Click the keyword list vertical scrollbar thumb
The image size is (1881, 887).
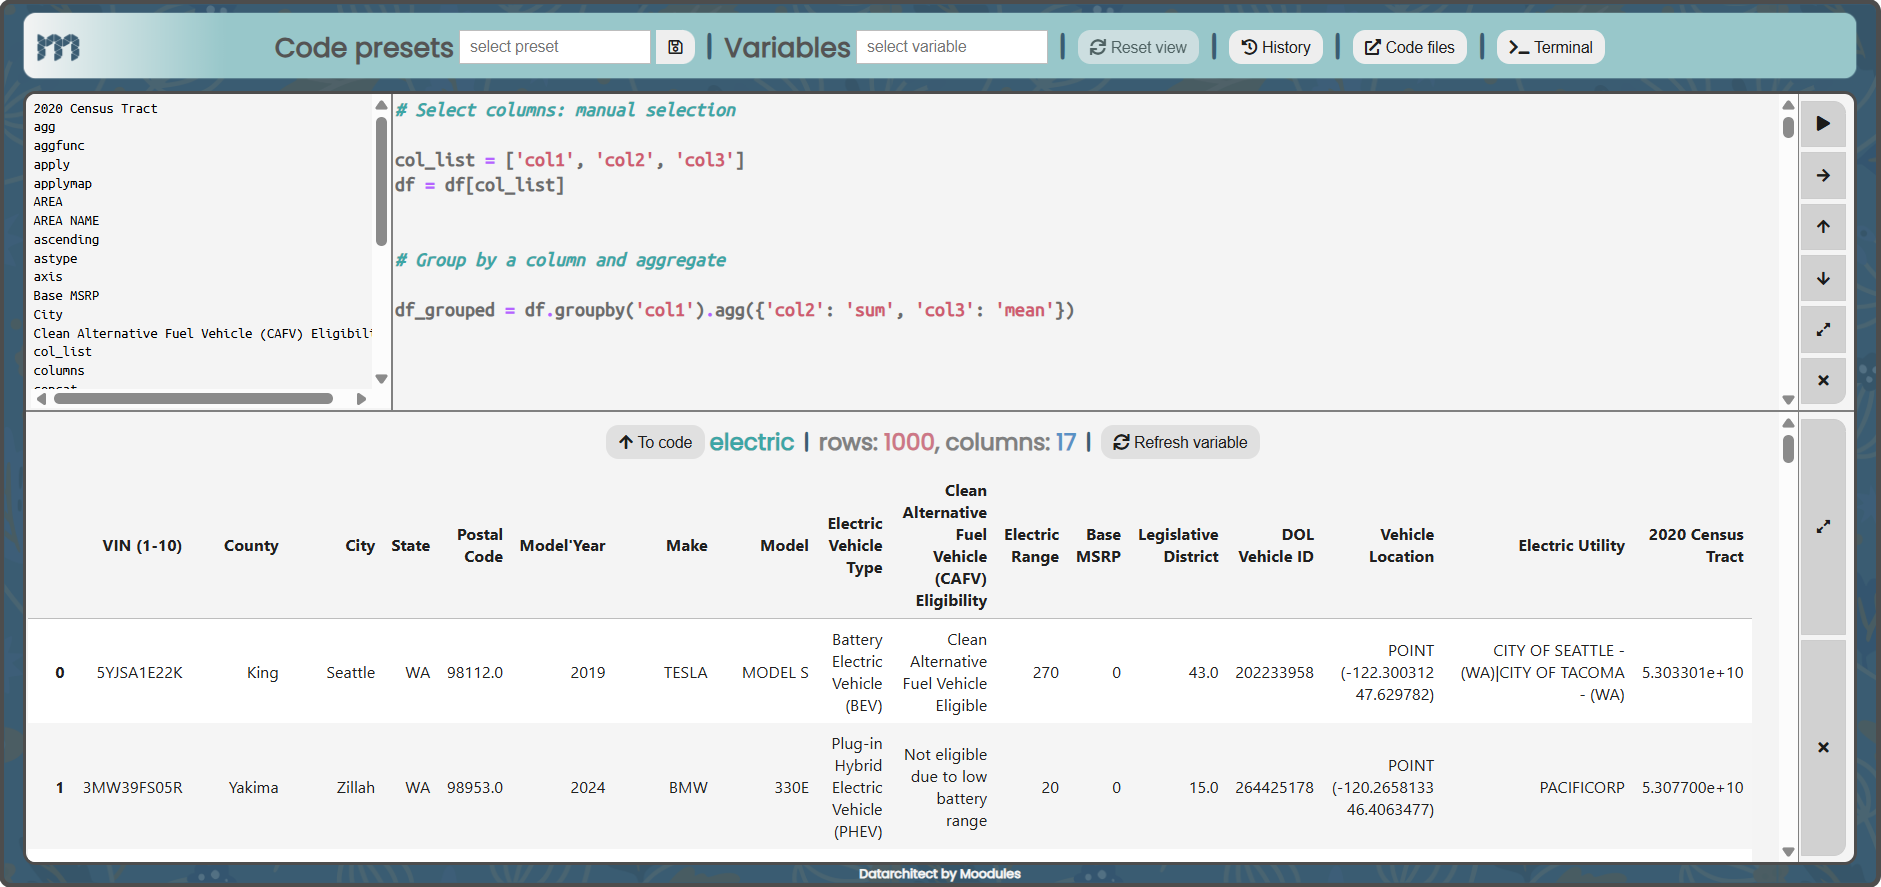(381, 181)
